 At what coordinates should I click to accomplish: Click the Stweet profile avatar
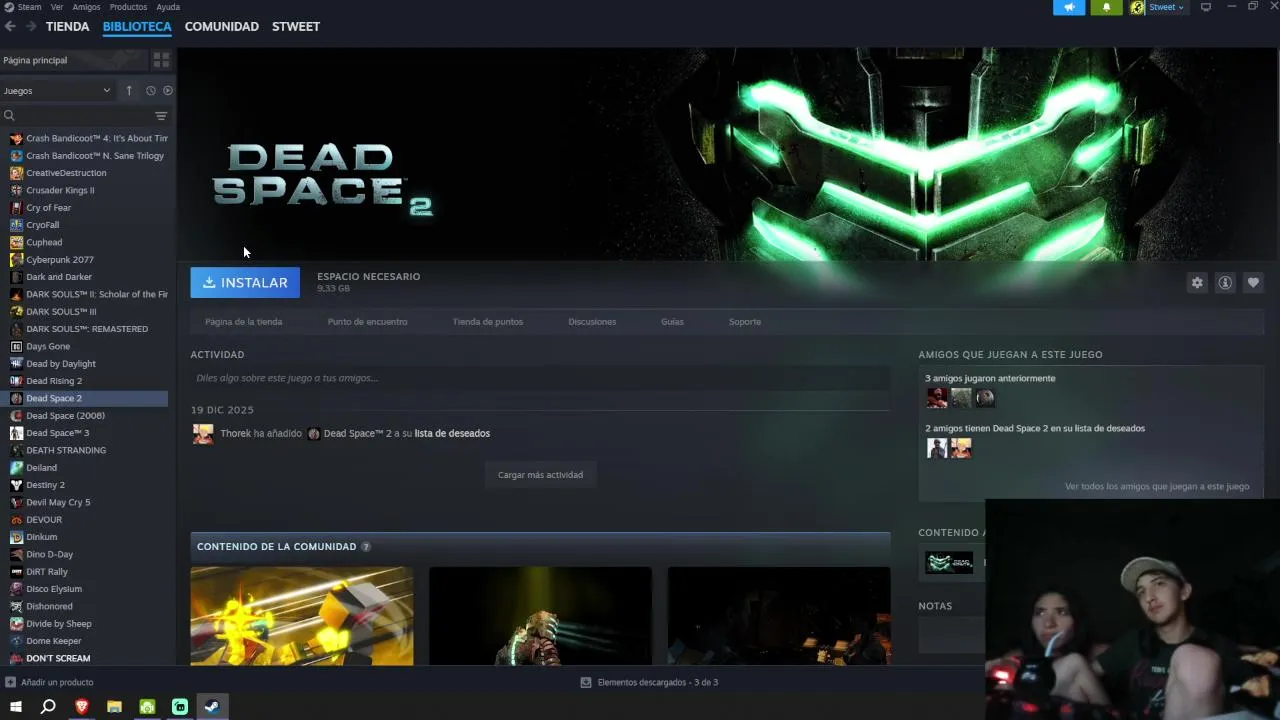(1137, 7)
